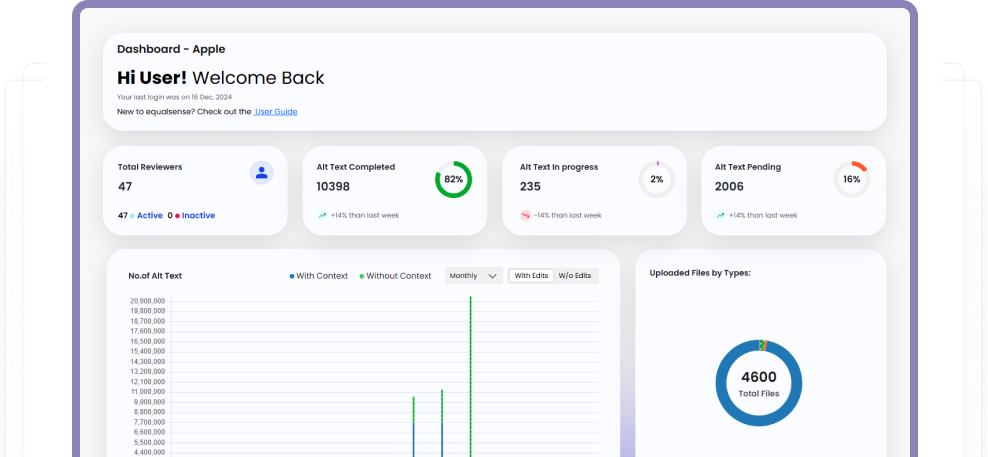Screen dimensions: 988x457
Task: Click the upward trend icon under Alt Text Pending
Action: (720, 215)
